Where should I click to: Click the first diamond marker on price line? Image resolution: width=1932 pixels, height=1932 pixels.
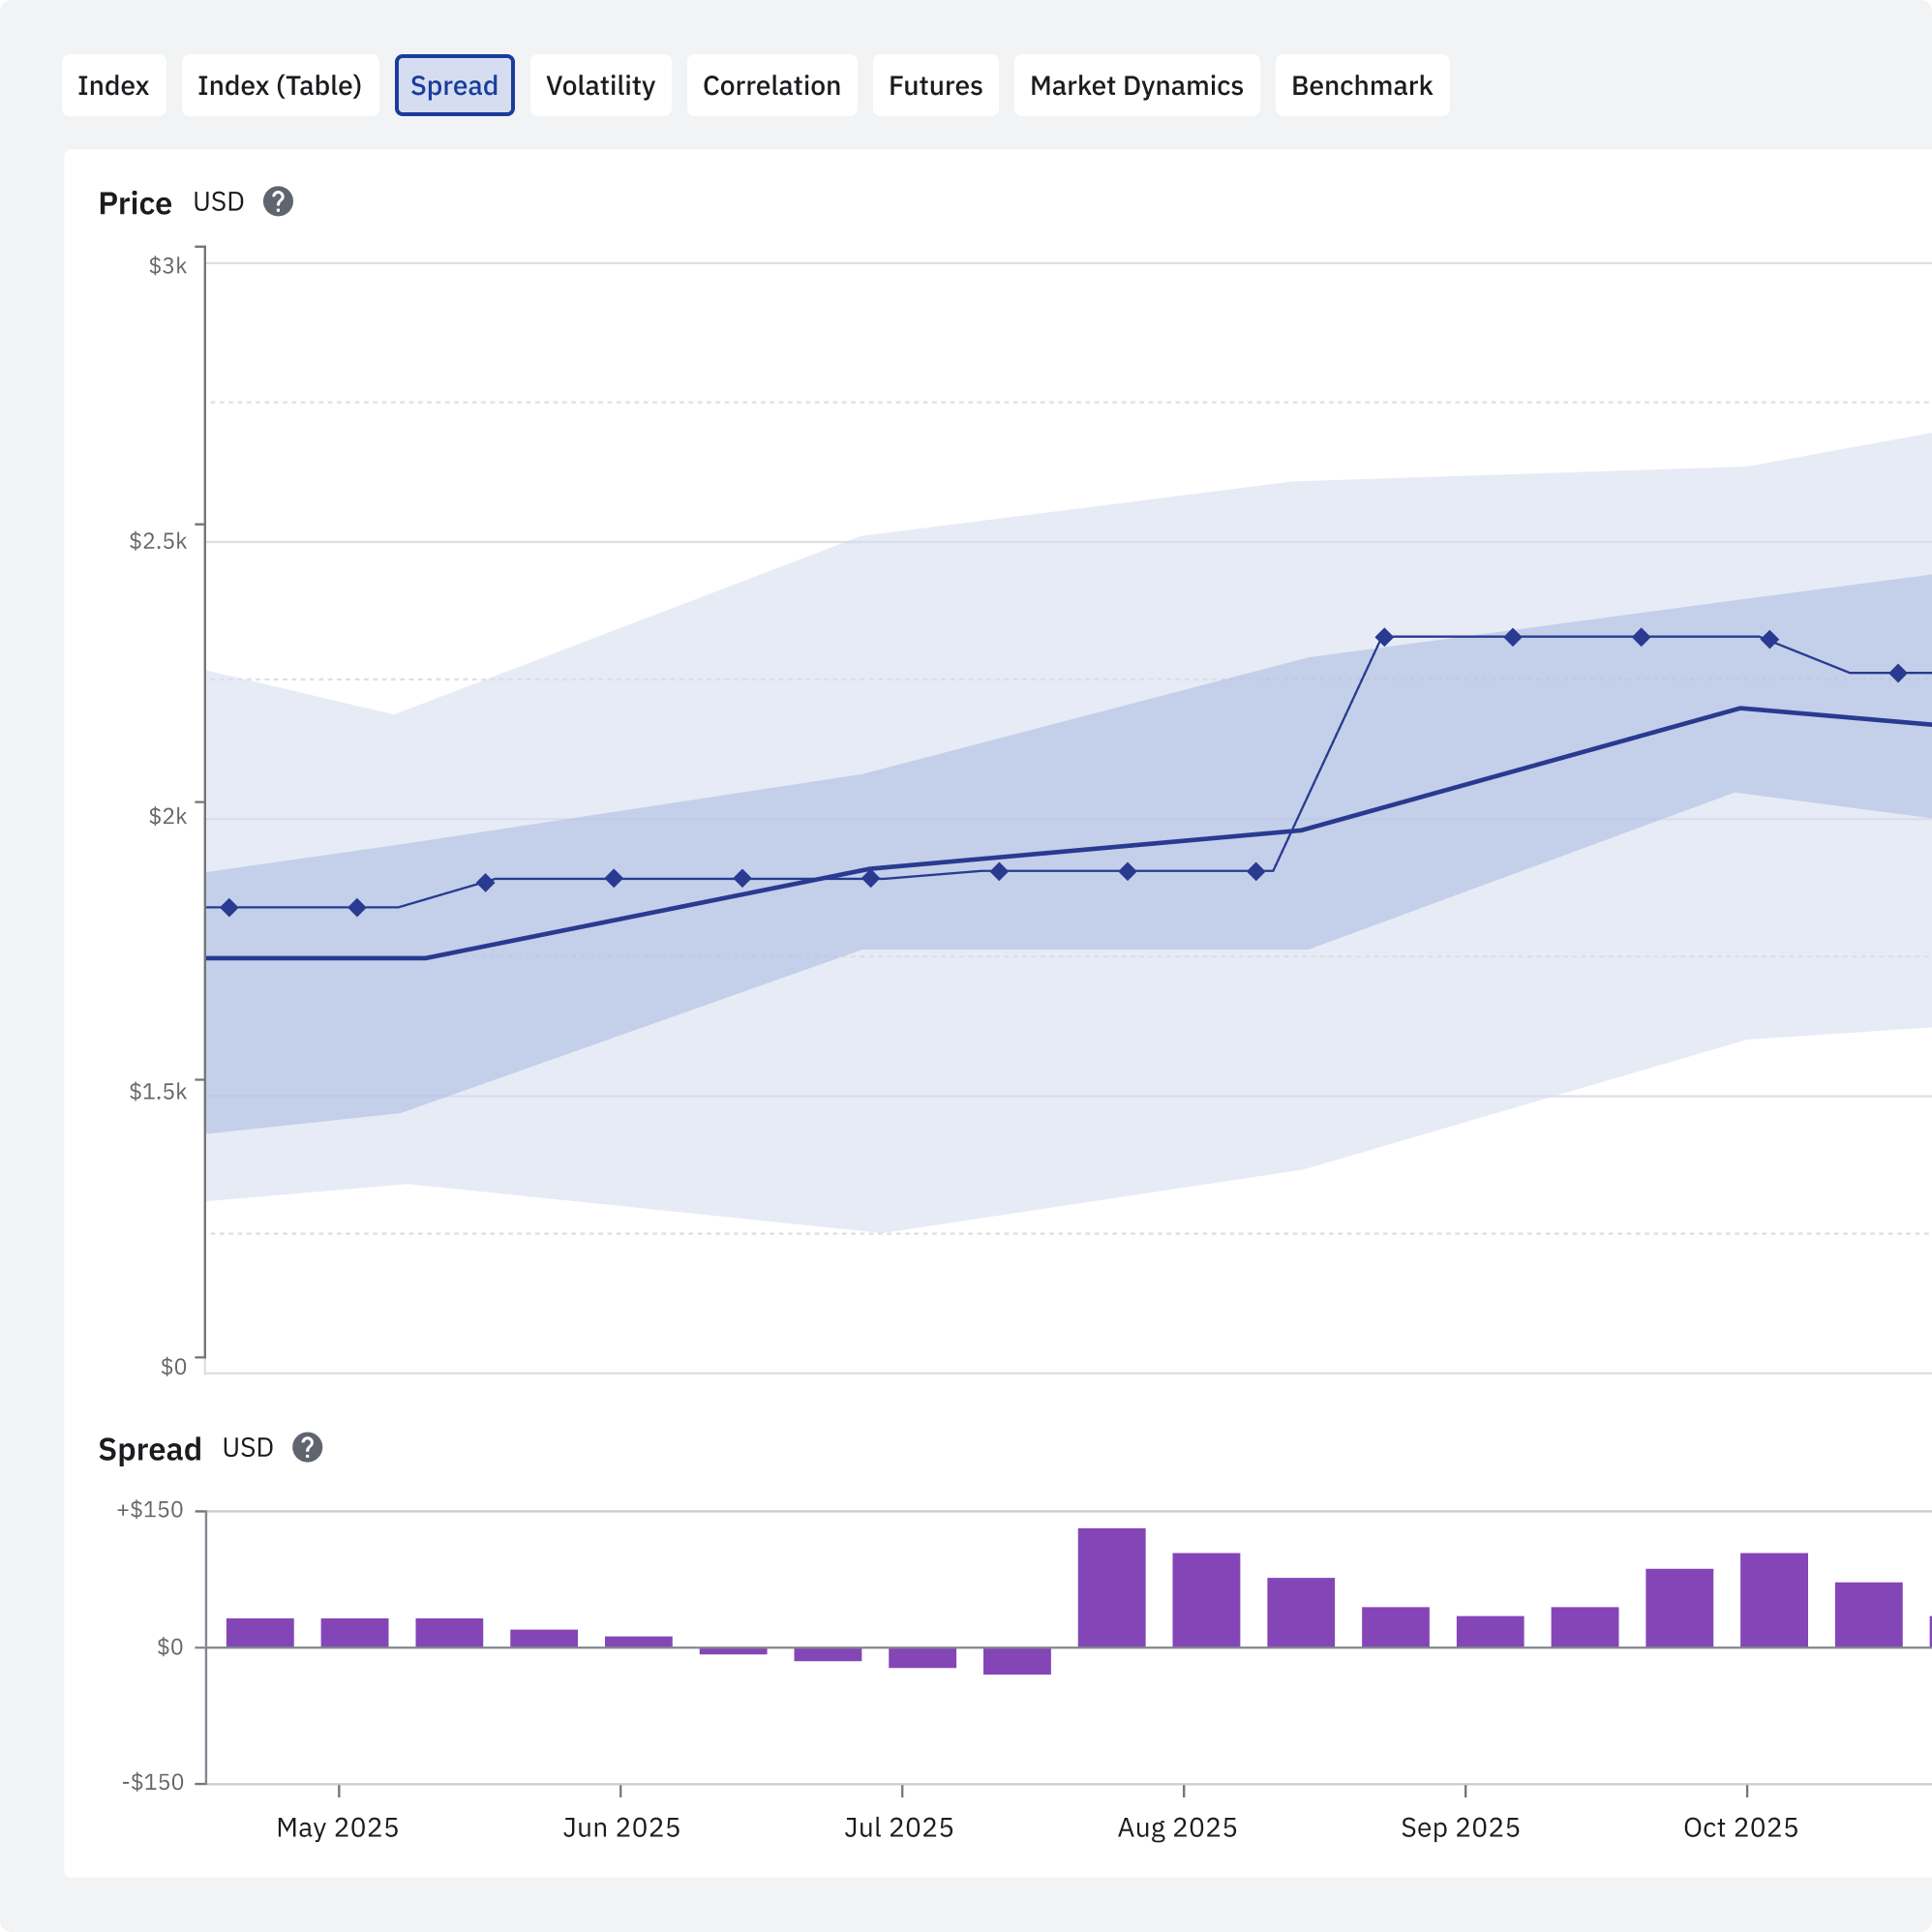click(229, 907)
